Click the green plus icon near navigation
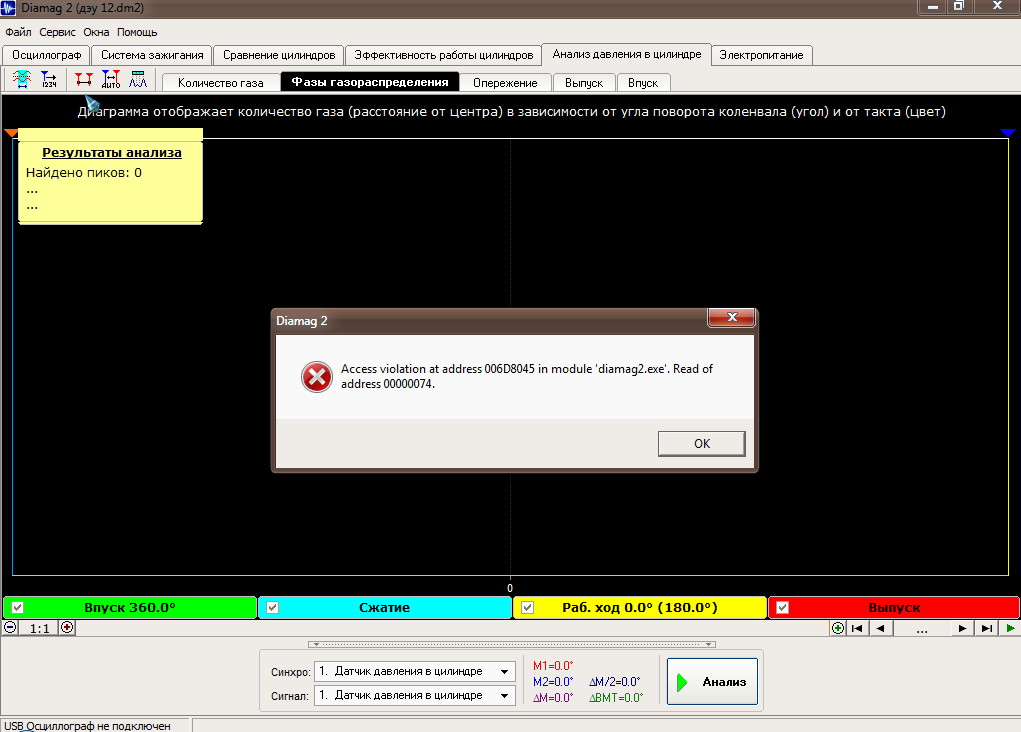The height and width of the screenshot is (732, 1021). [838, 628]
